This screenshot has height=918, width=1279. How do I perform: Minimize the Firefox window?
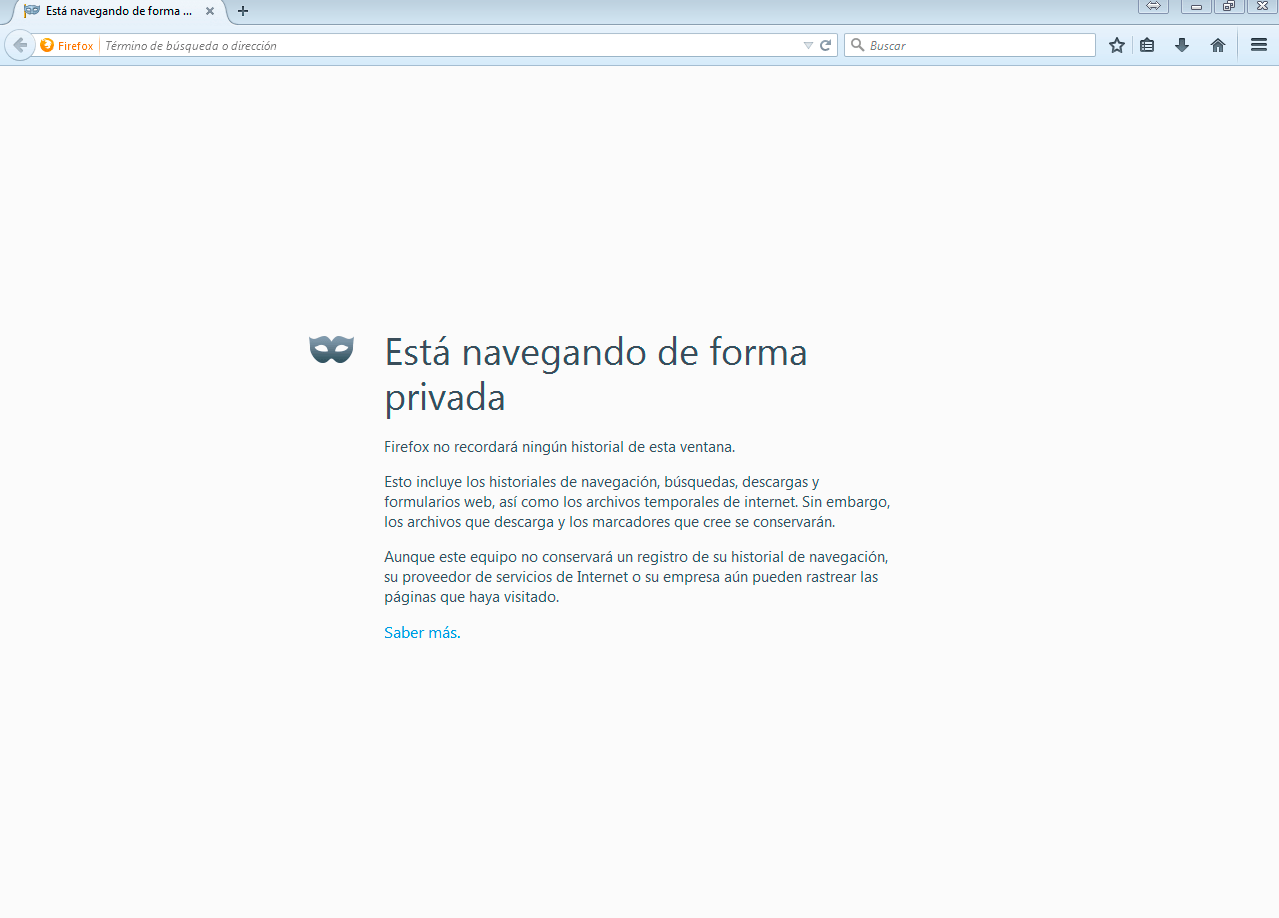click(1196, 6)
